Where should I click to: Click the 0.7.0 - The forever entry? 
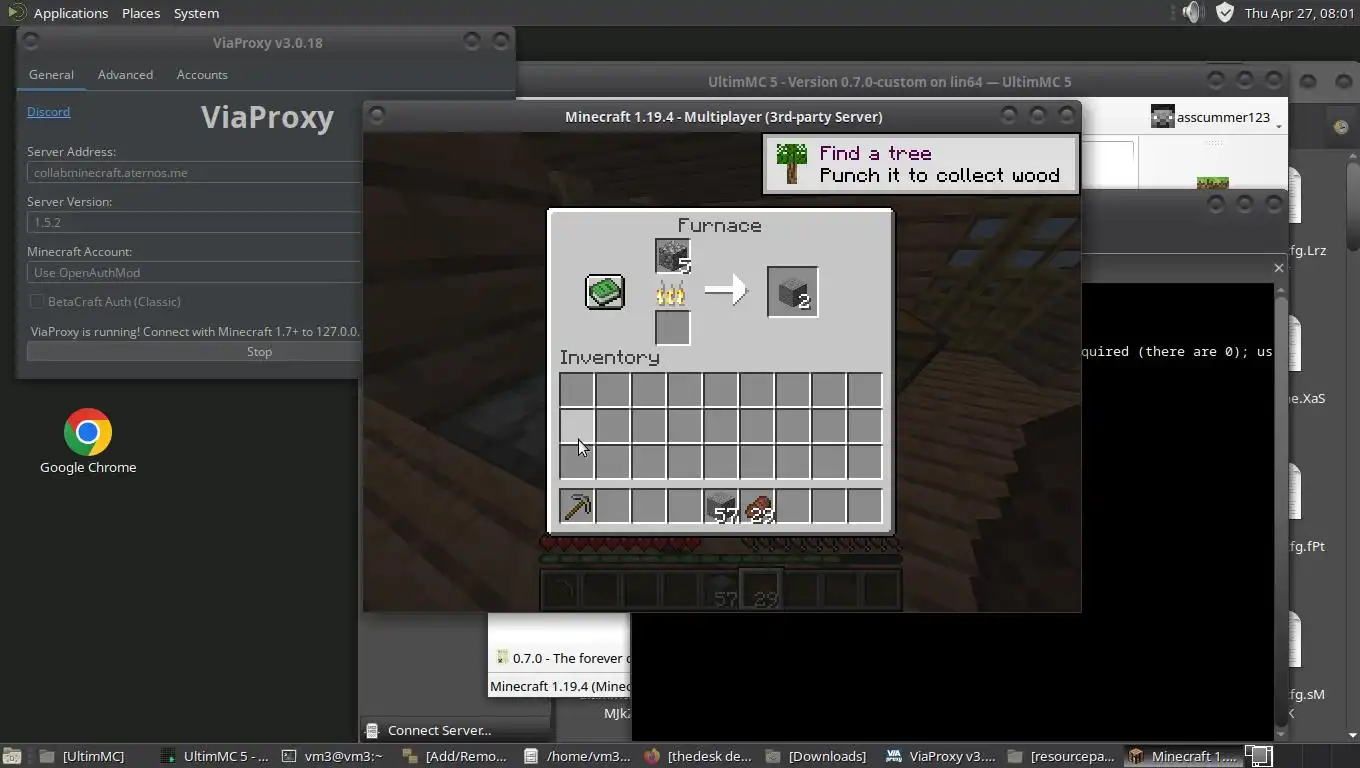pyautogui.click(x=561, y=658)
